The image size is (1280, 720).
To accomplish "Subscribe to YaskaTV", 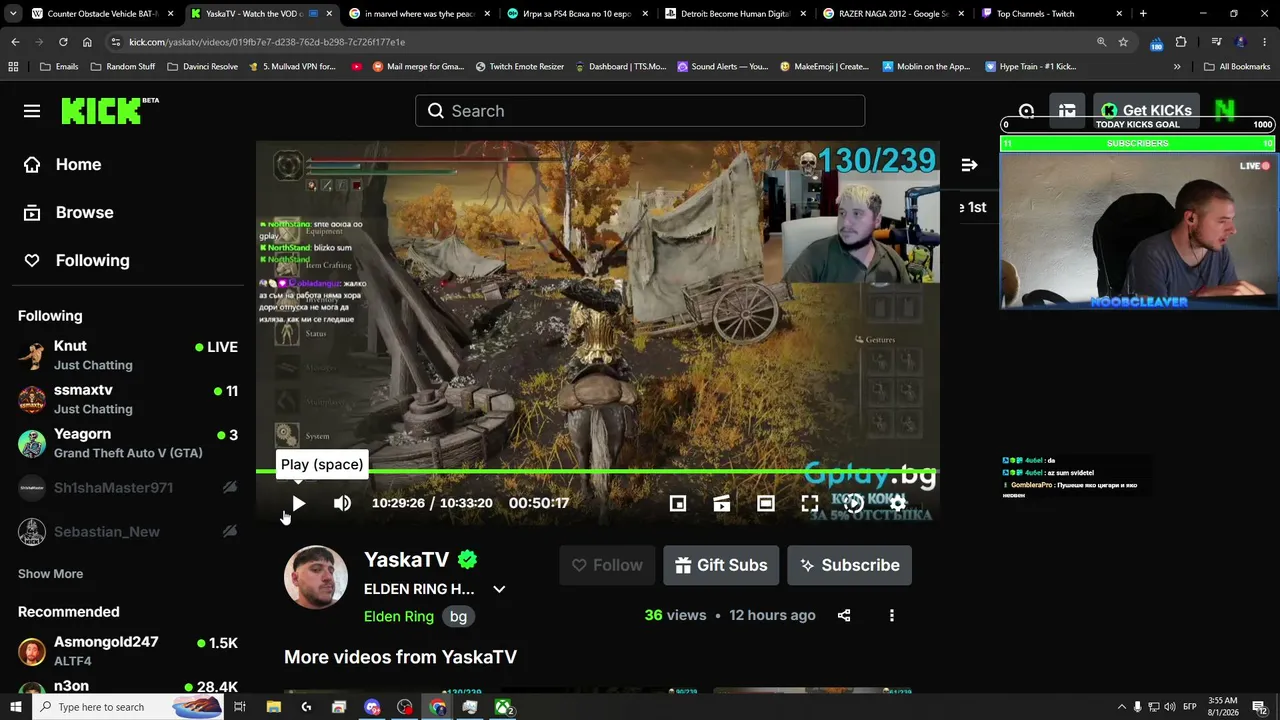I will pyautogui.click(x=849, y=565).
